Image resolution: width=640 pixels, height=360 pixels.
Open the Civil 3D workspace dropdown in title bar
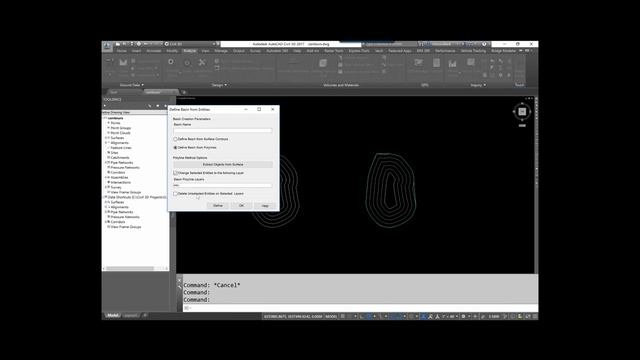[x=190, y=44]
